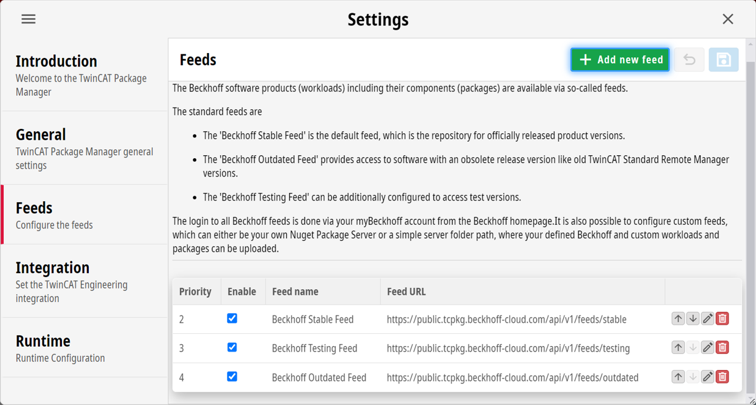Edit the Beckhoff Stable Feed

click(707, 319)
